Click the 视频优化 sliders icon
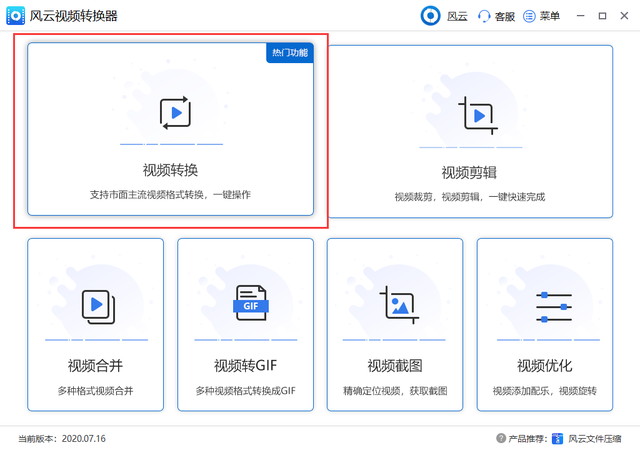 point(546,306)
